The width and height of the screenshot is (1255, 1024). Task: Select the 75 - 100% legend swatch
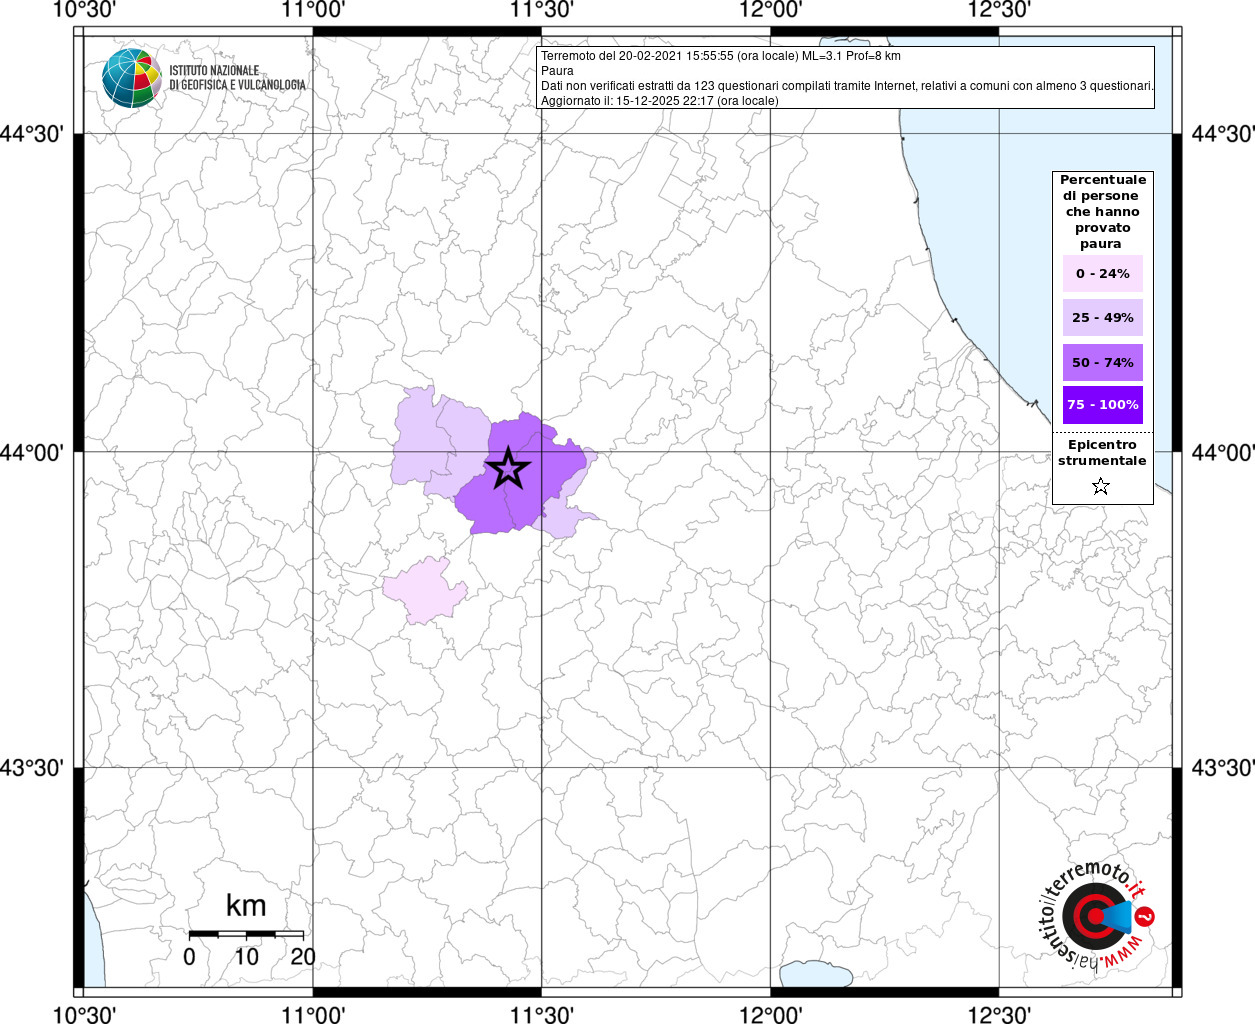pos(1103,404)
